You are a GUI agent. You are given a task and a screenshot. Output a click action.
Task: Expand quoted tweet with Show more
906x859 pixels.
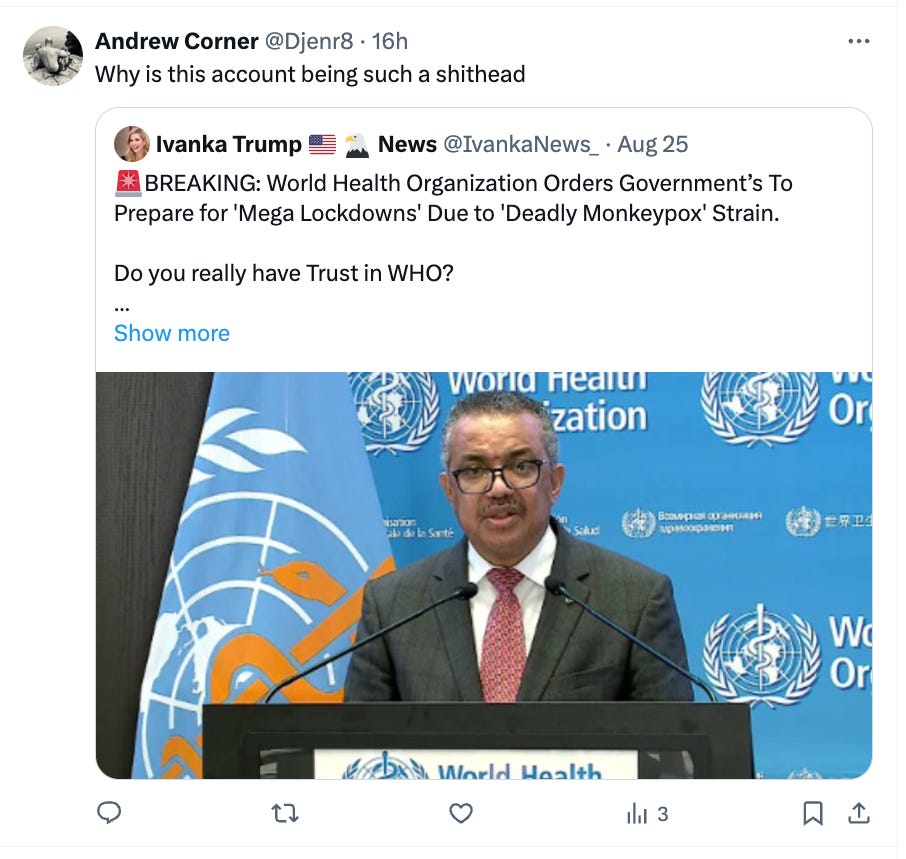pyautogui.click(x=172, y=333)
